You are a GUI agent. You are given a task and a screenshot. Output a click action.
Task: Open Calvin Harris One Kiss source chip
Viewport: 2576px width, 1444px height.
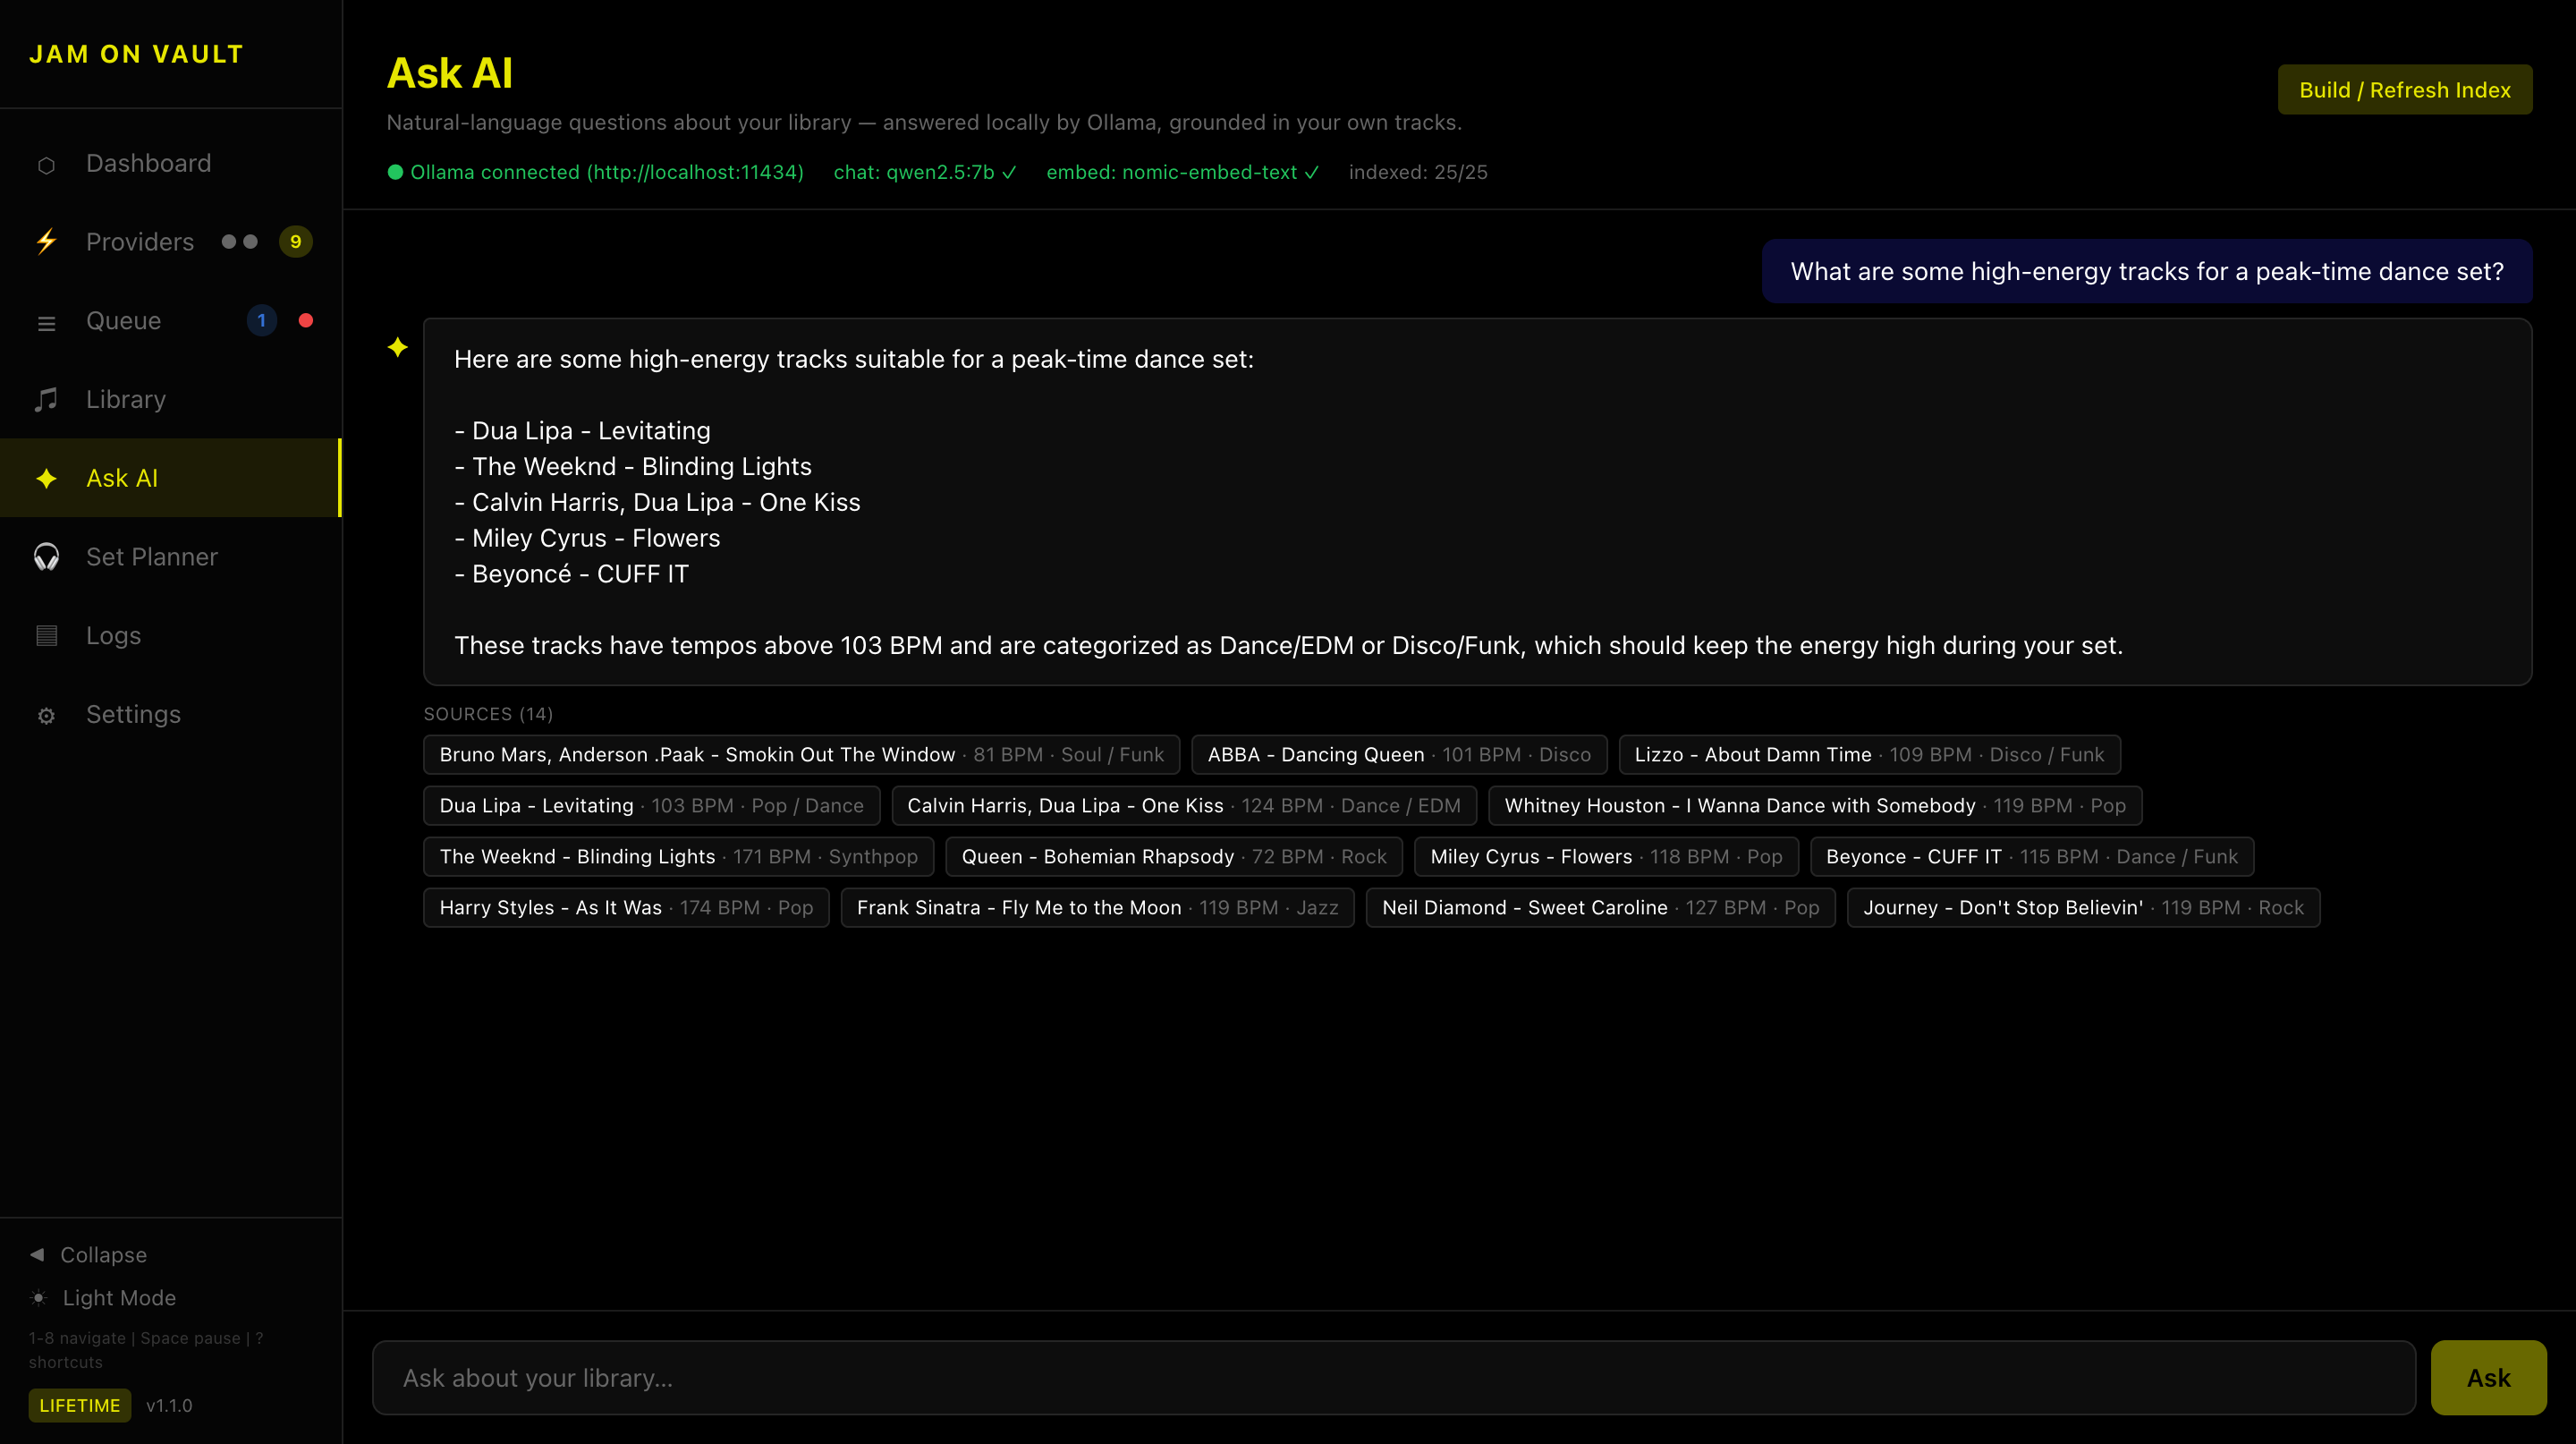click(1184, 806)
